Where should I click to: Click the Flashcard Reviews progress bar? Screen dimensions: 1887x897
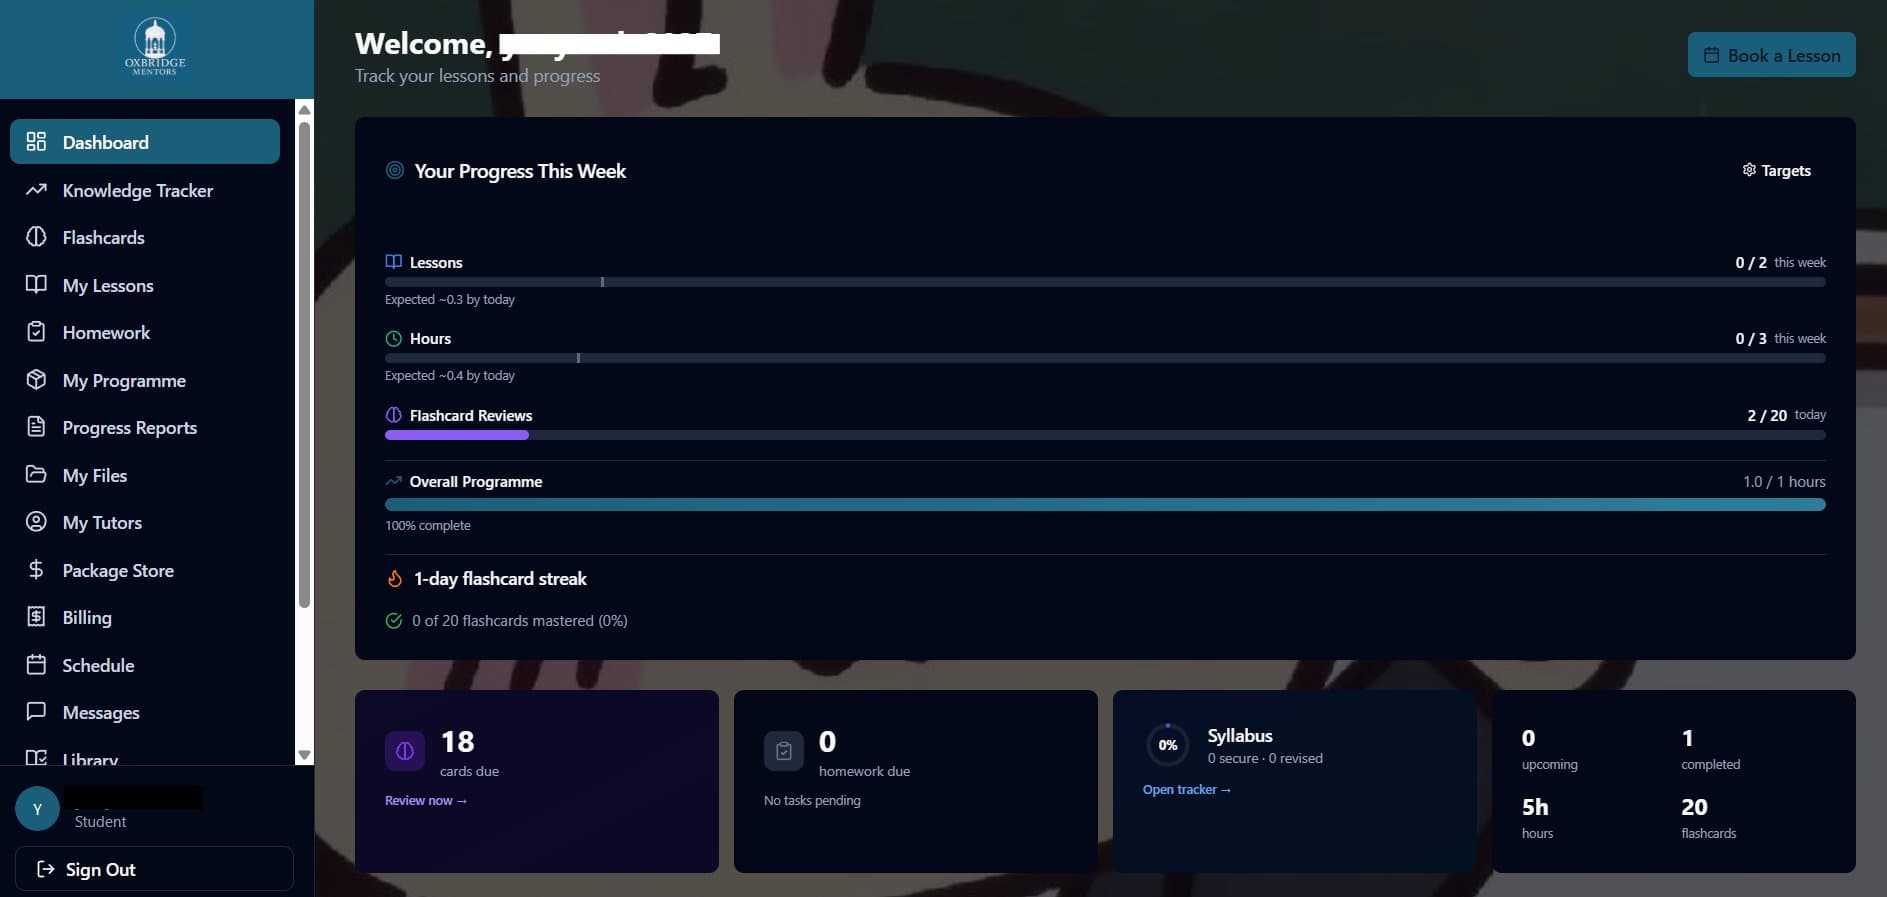[1105, 435]
